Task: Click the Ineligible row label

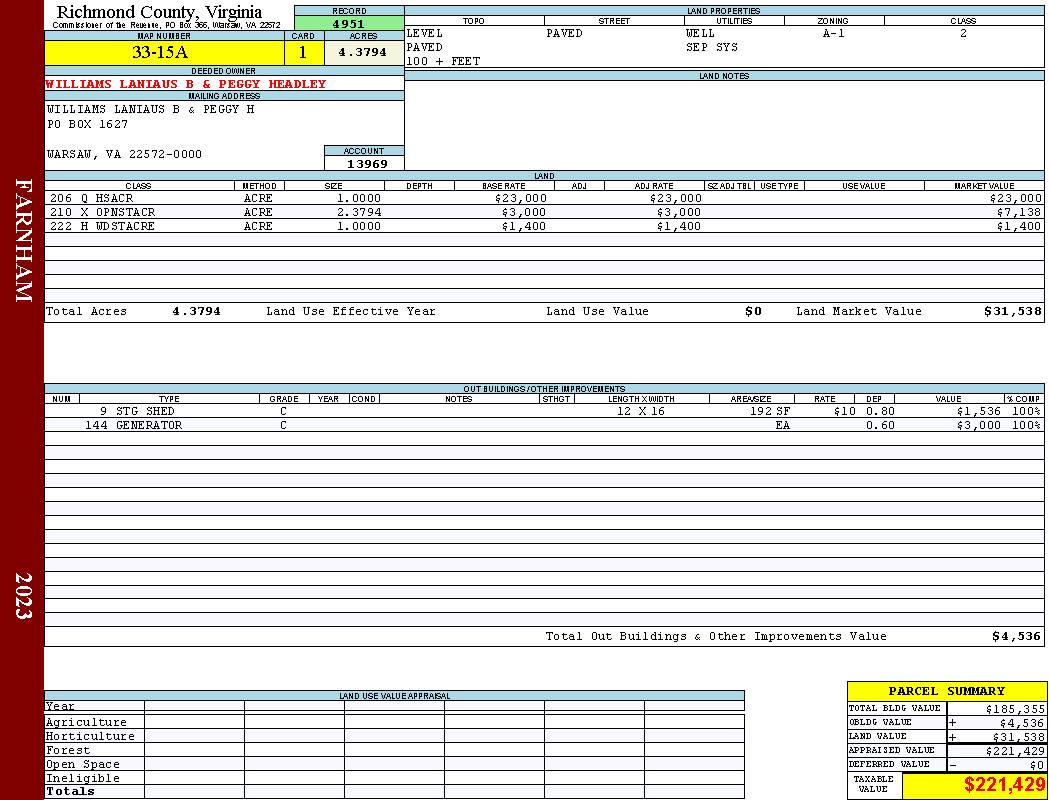Action: click(82, 779)
